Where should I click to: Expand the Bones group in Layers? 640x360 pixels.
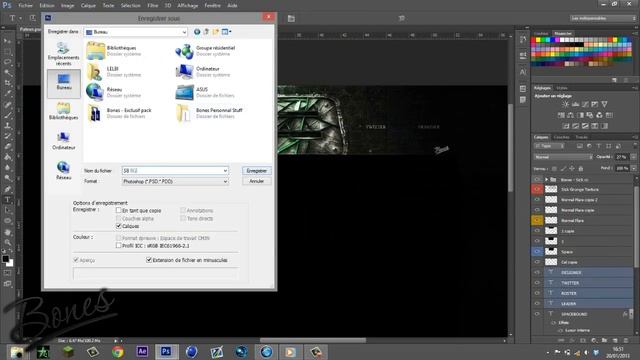[x=547, y=180]
